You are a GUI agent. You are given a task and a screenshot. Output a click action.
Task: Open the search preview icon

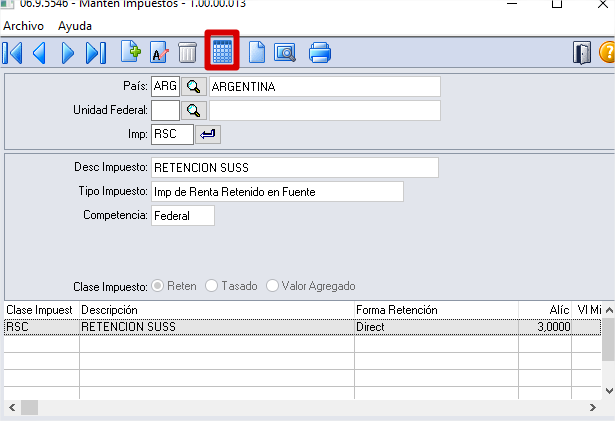[x=285, y=53]
